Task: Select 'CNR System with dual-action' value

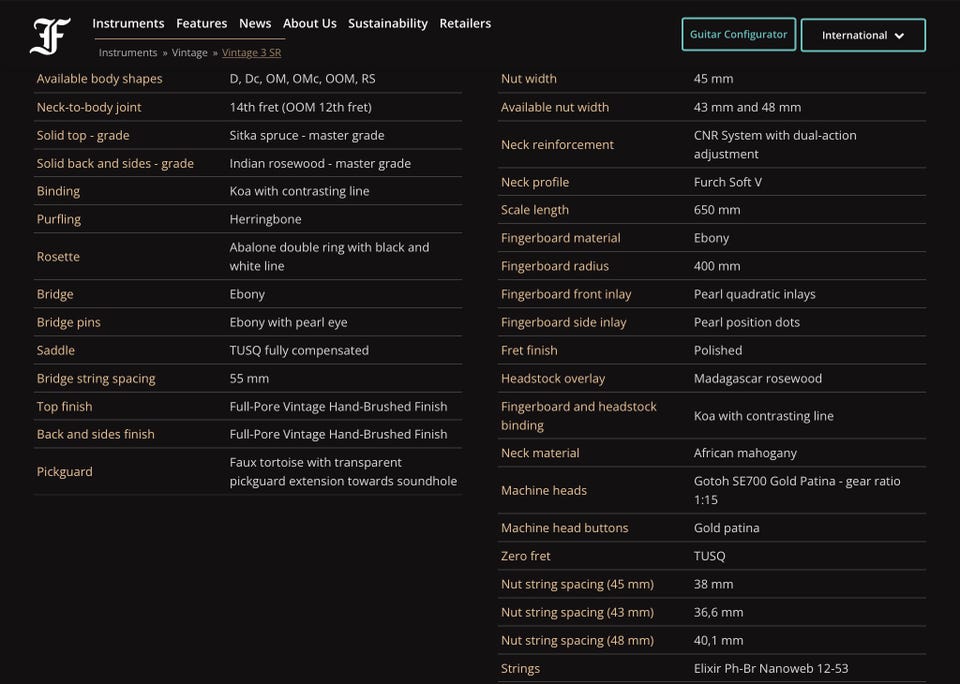Action: coord(775,145)
